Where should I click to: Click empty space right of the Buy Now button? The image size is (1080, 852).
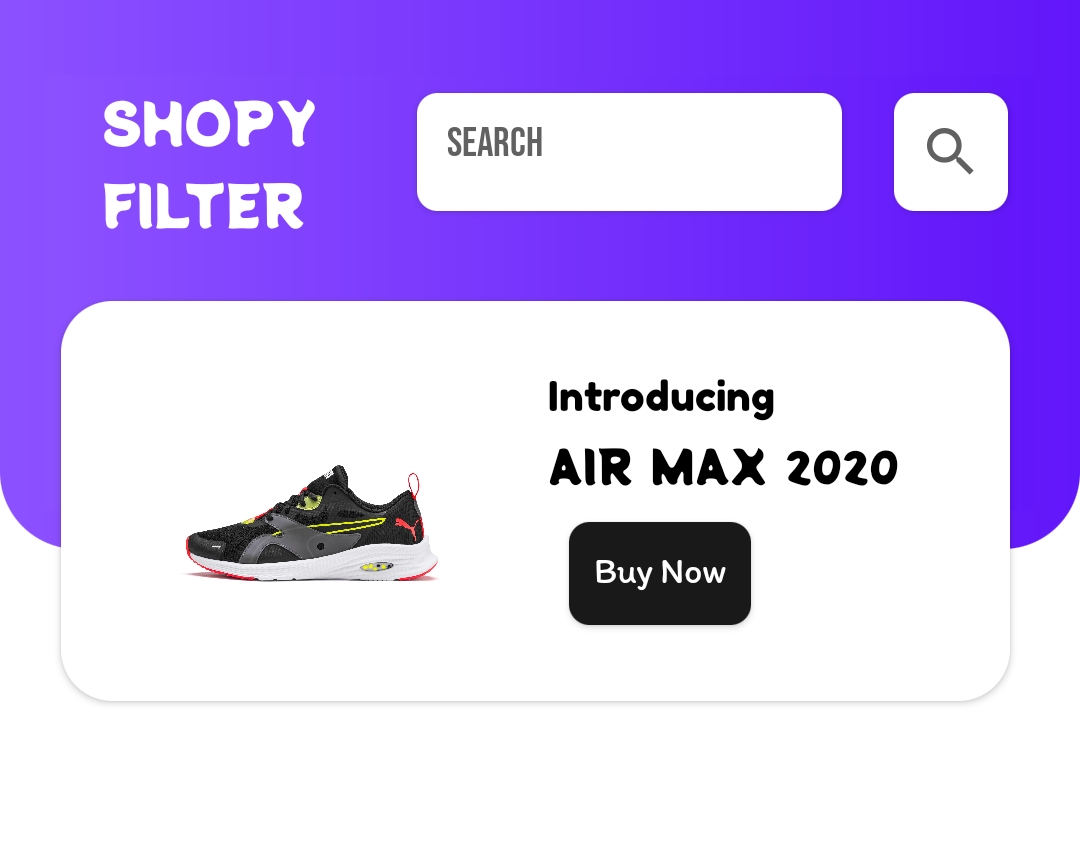click(x=875, y=573)
